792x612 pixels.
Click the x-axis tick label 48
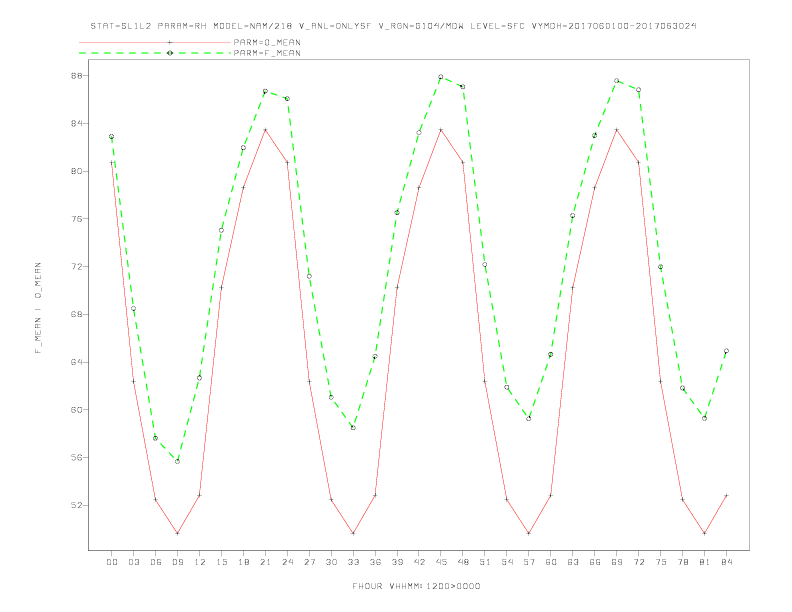[463, 562]
